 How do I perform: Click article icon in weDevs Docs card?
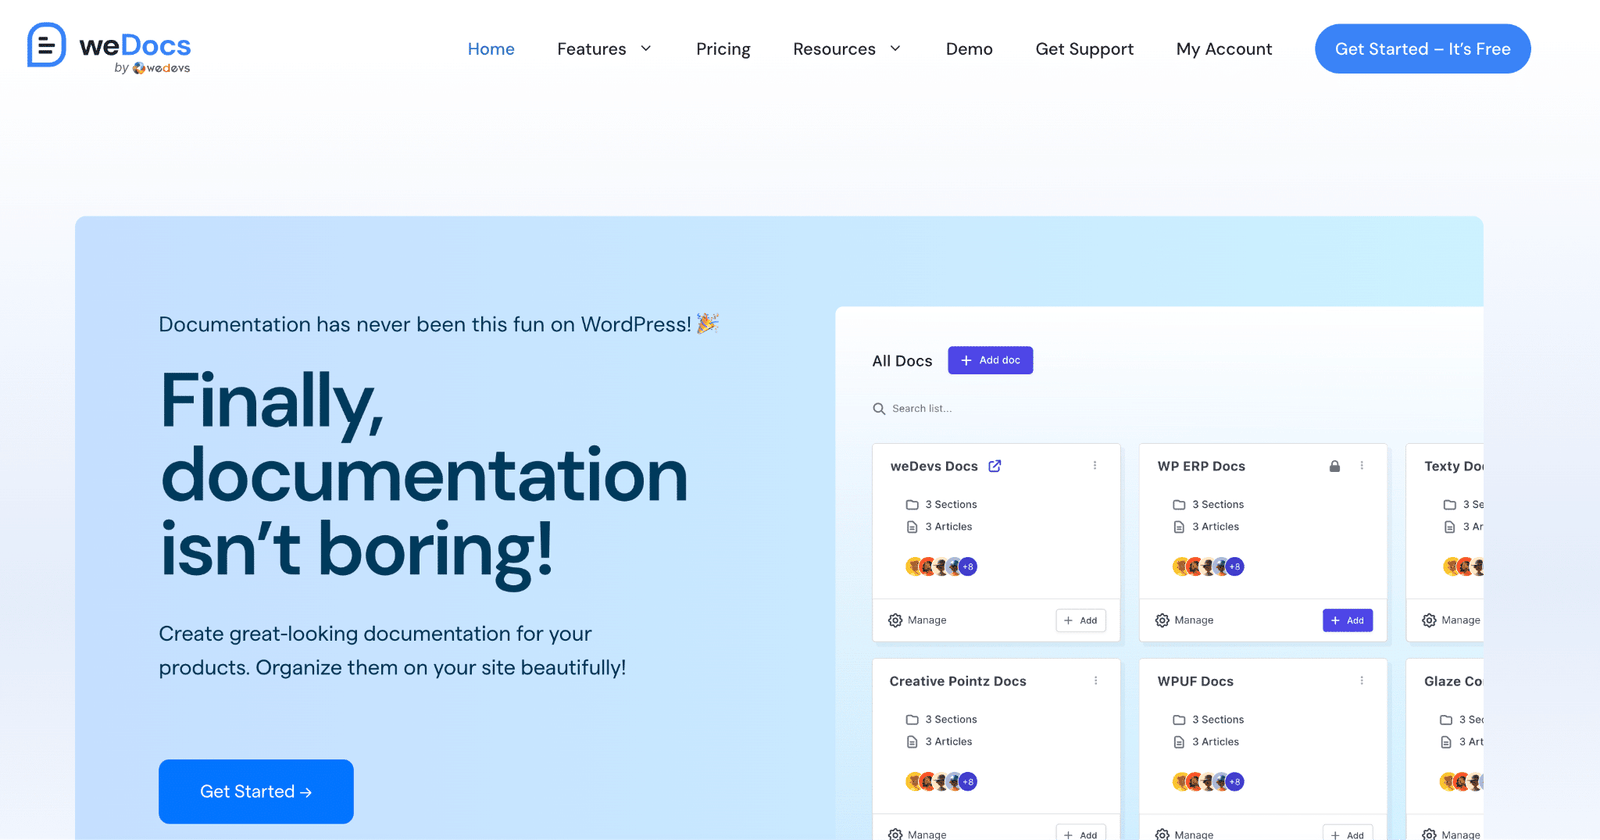912,527
